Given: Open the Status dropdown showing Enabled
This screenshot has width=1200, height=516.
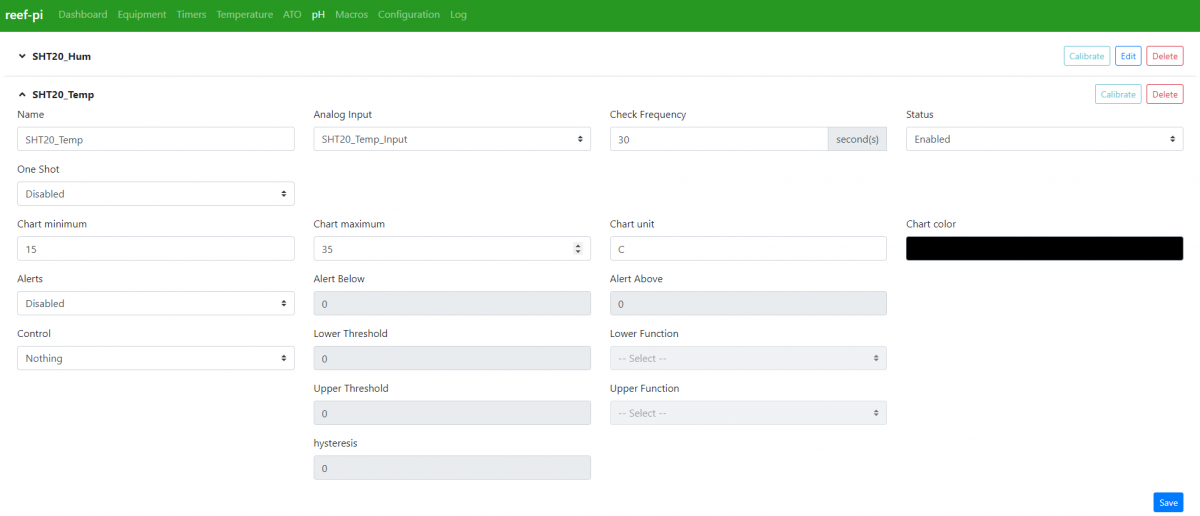Looking at the screenshot, I should [1044, 139].
